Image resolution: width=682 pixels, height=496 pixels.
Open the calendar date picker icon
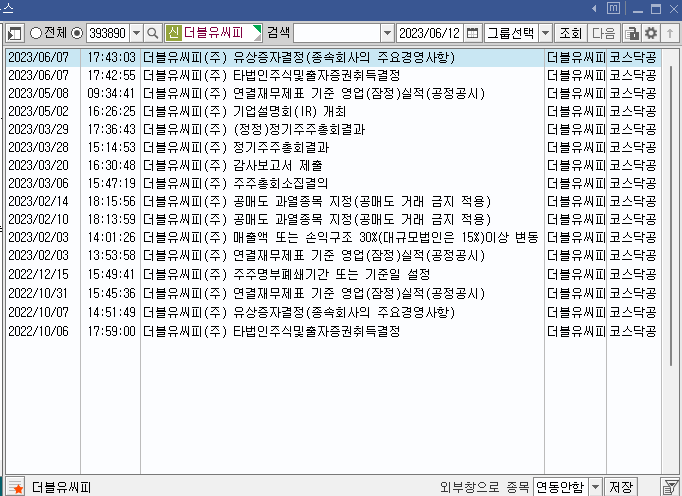[x=472, y=33]
